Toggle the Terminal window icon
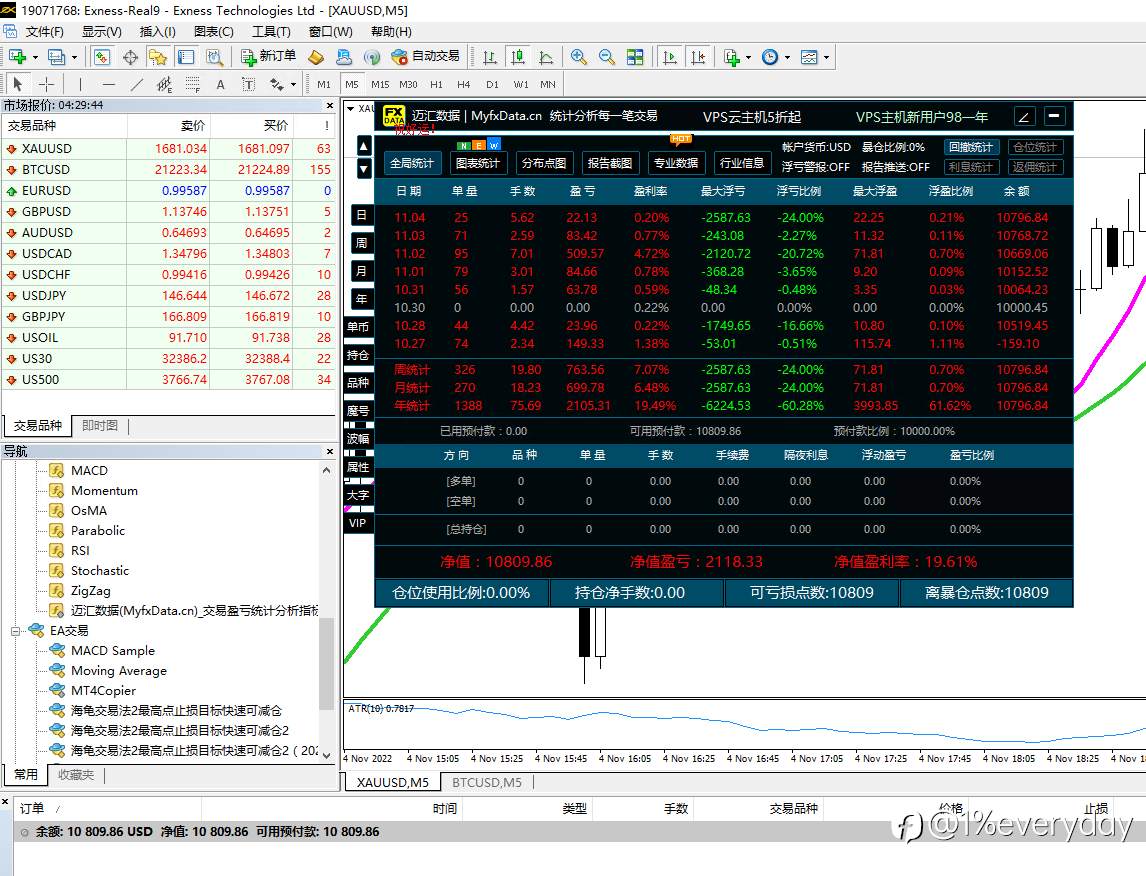Viewport: 1146px width, 876px height. click(x=186, y=57)
